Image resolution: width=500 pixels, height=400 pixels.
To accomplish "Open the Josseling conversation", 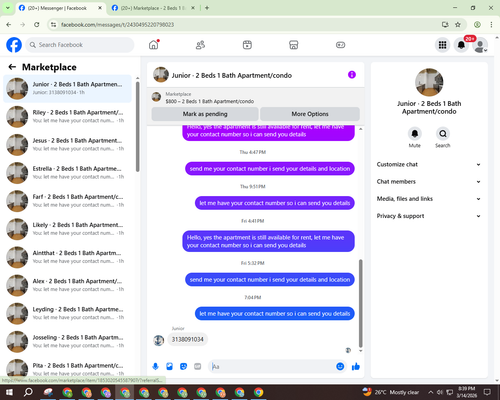I will (67, 342).
